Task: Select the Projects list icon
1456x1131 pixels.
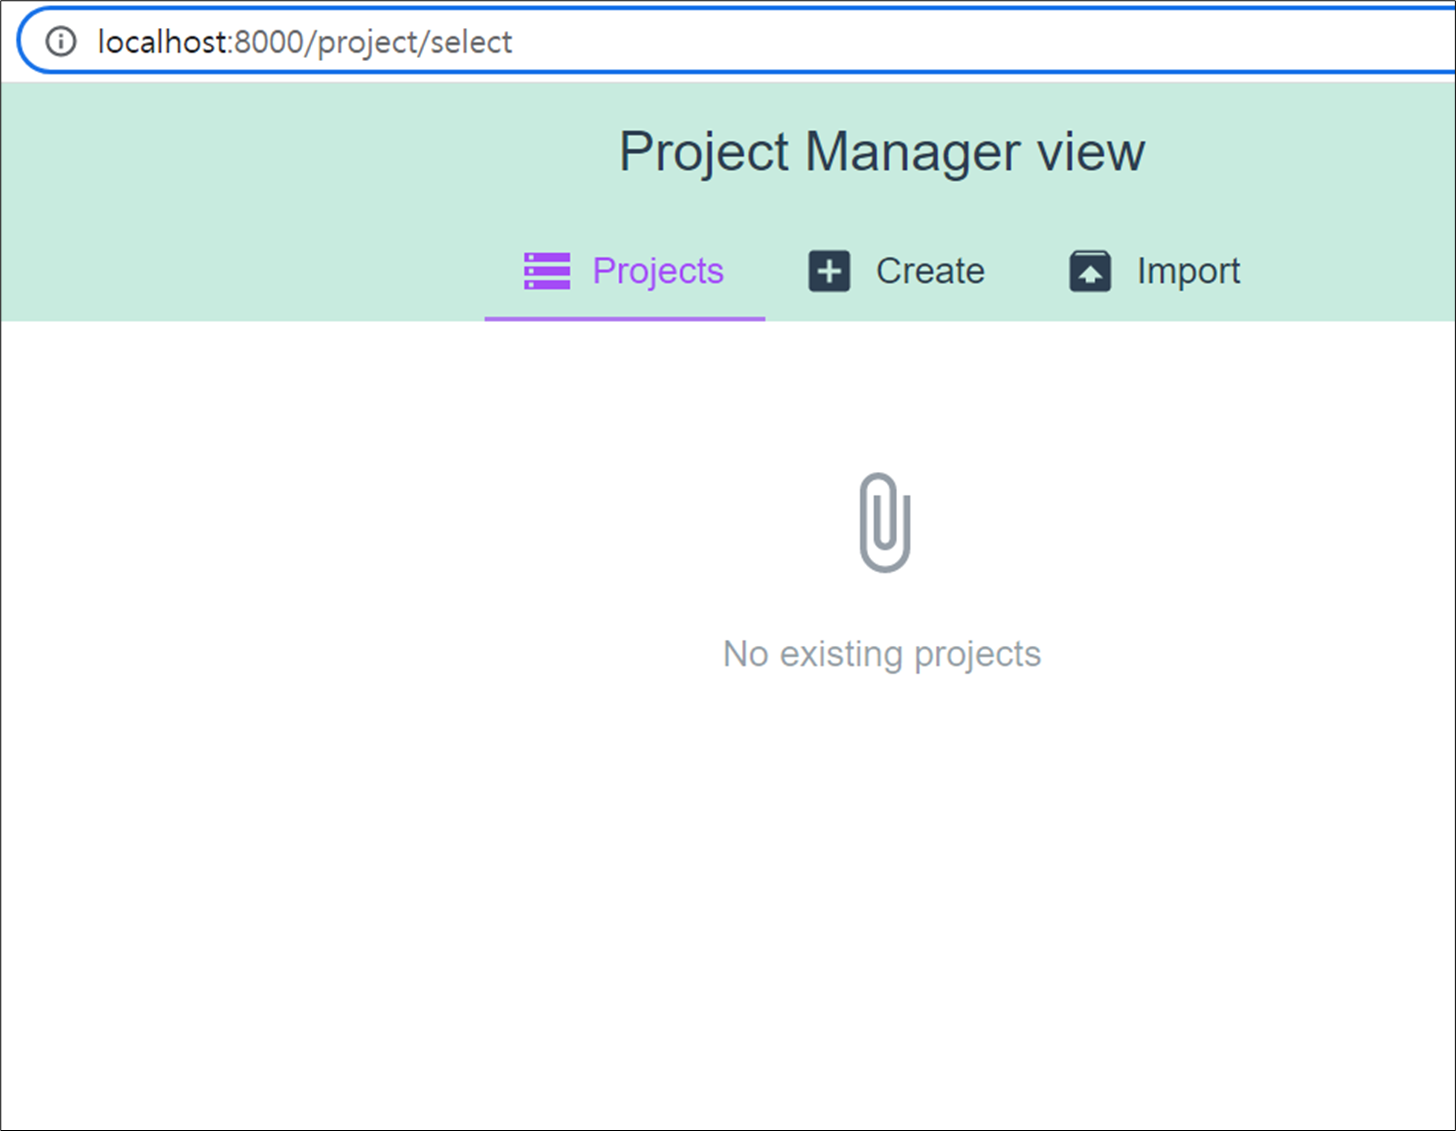Action: tap(547, 271)
